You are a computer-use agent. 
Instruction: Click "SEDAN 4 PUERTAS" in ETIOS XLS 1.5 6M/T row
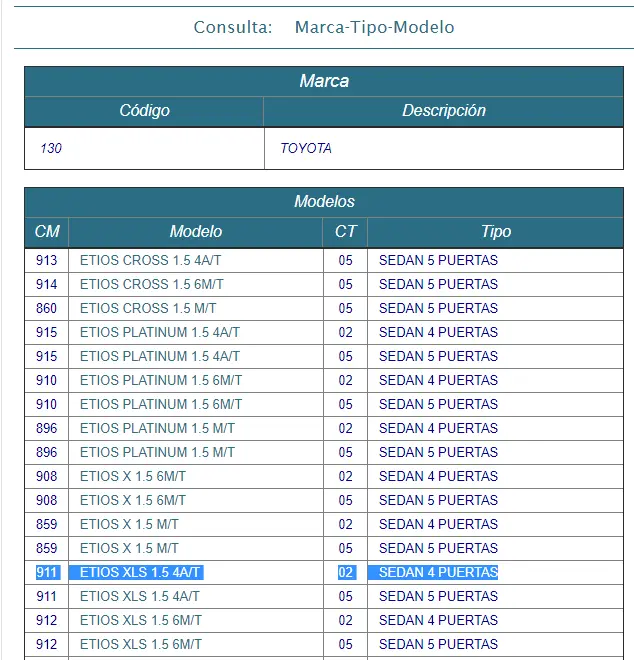438,620
